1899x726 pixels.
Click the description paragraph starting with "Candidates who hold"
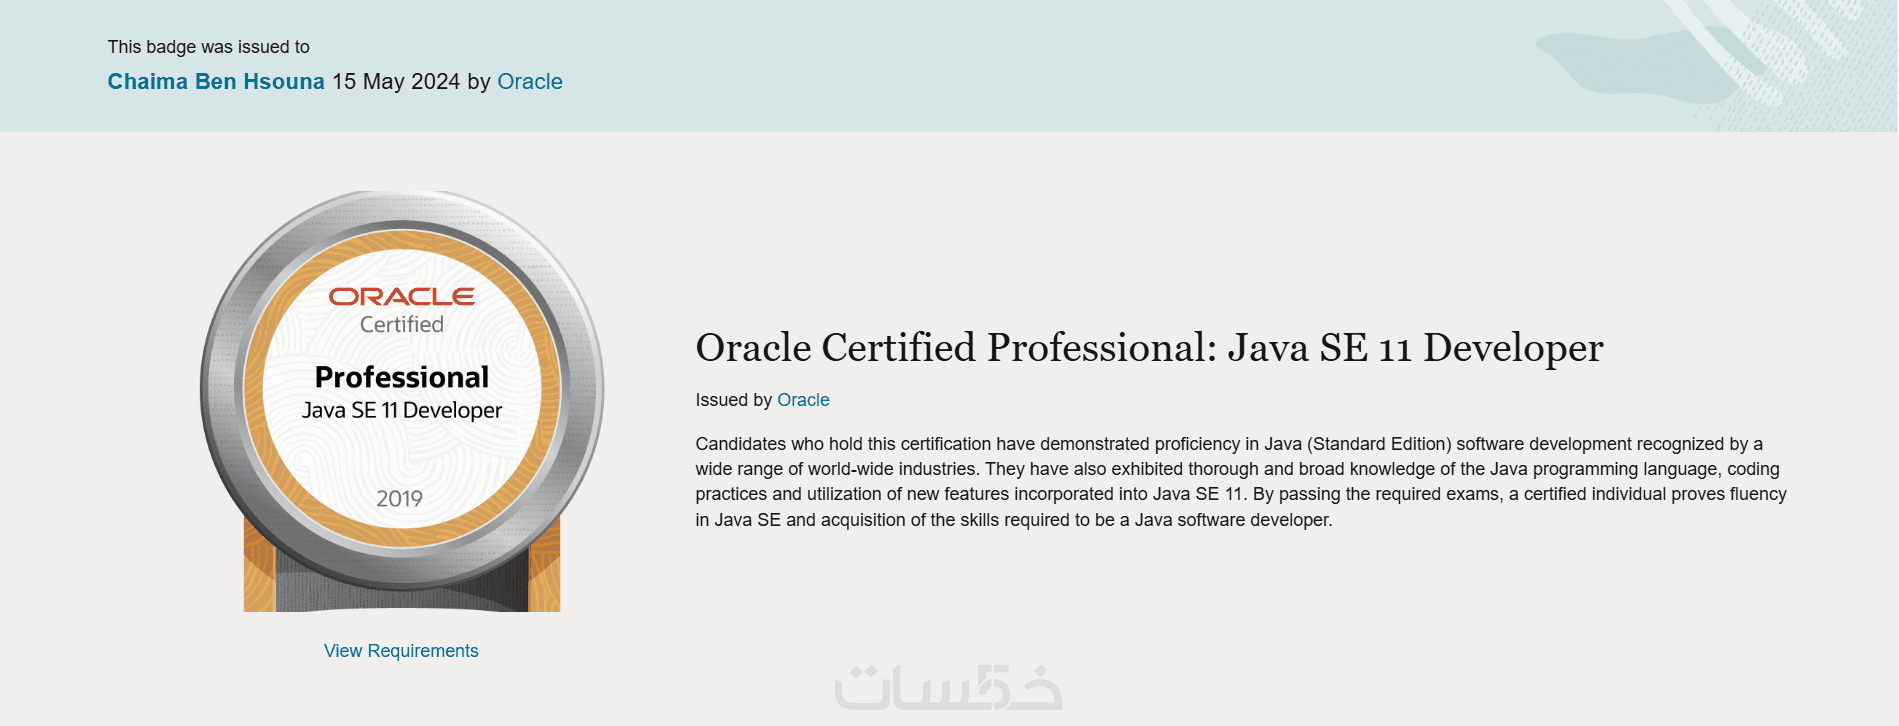1241,482
